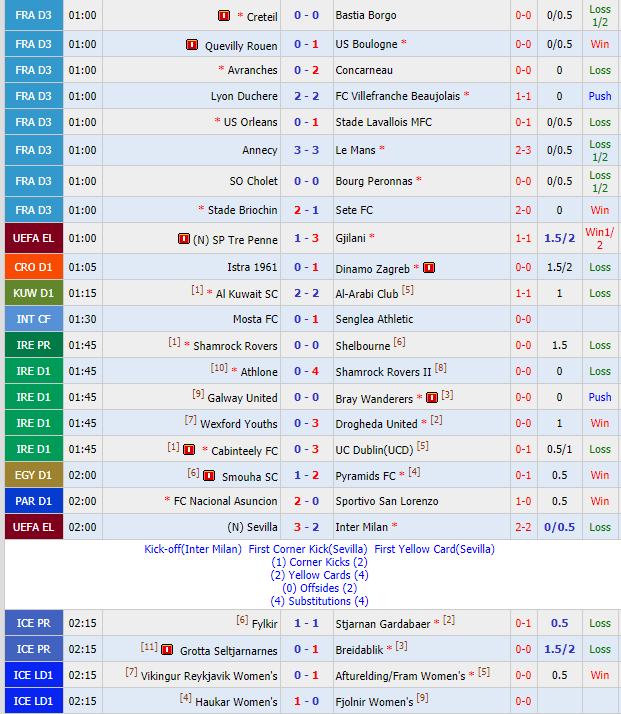Click the Yellow Cards statistics line
Viewport: 621px width, 714px height.
pyautogui.click(x=319, y=575)
